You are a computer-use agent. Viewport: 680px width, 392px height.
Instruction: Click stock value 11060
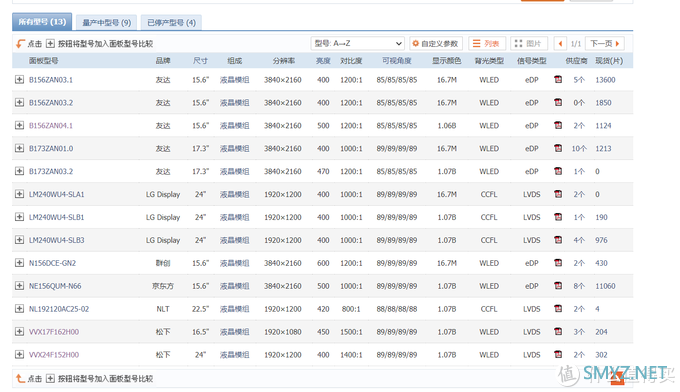(x=605, y=286)
